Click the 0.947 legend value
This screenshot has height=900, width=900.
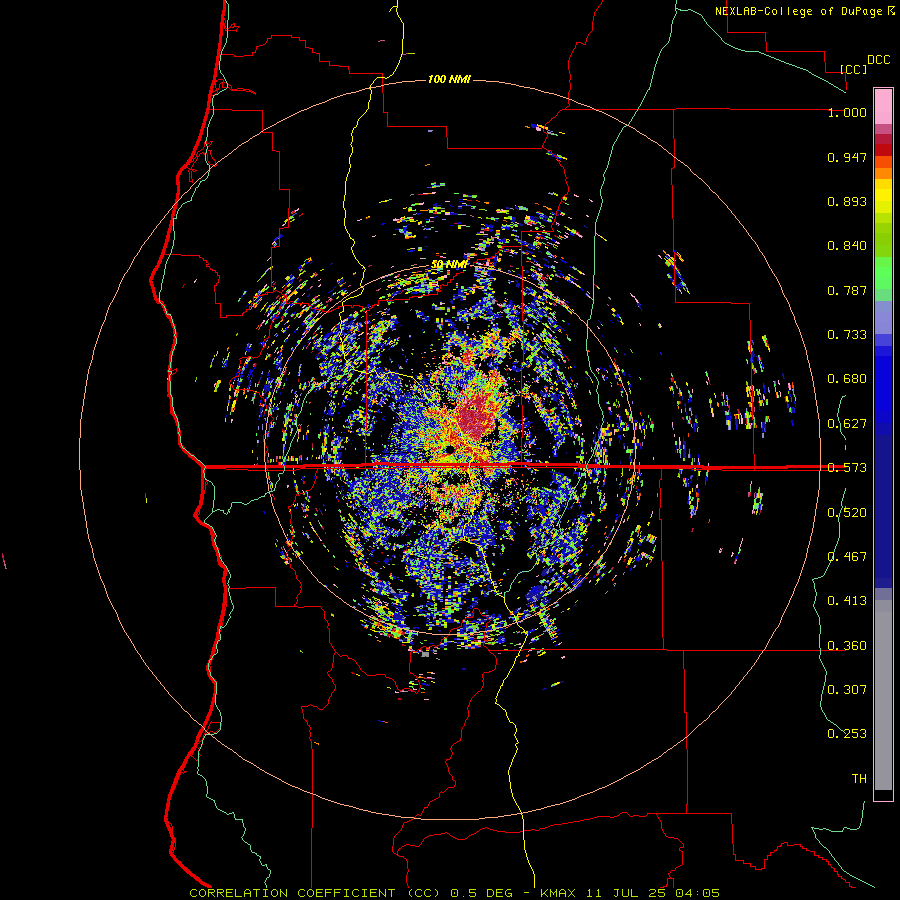(847, 157)
